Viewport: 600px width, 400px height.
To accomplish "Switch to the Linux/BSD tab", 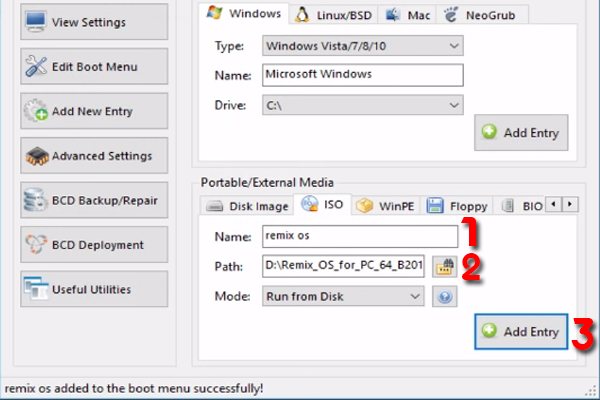I will tap(334, 15).
